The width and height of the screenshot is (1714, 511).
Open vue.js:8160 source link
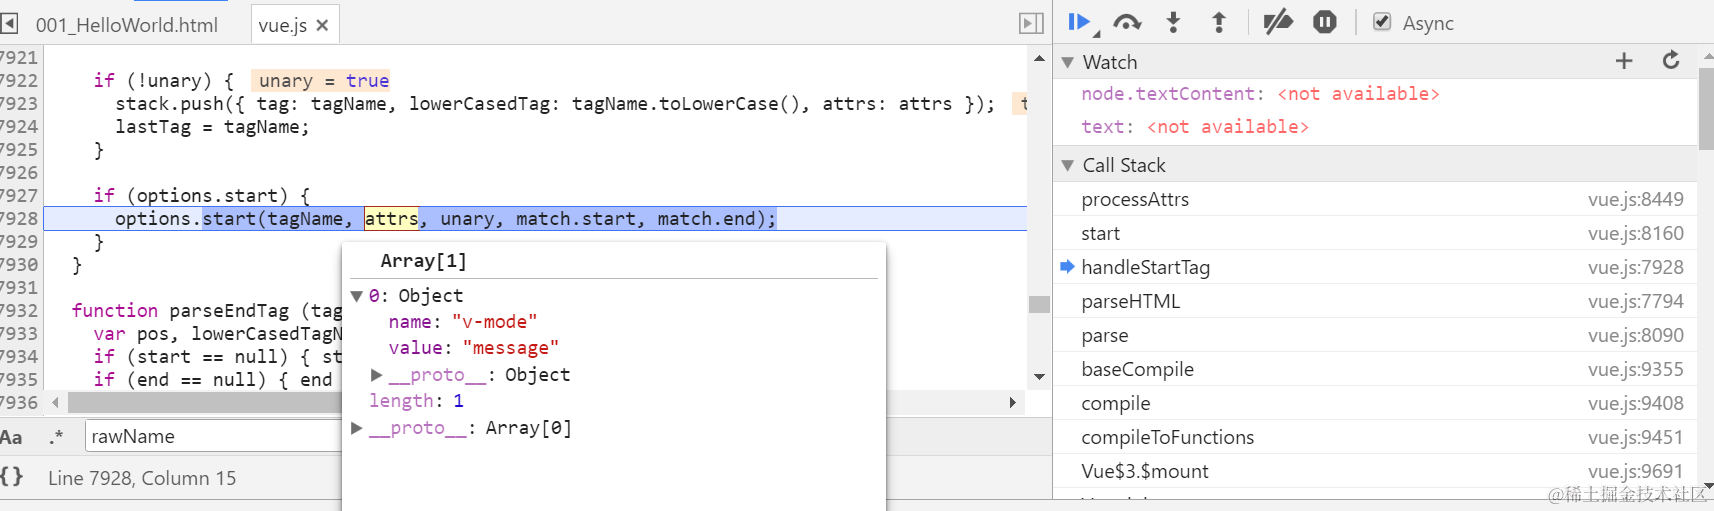tap(1635, 233)
